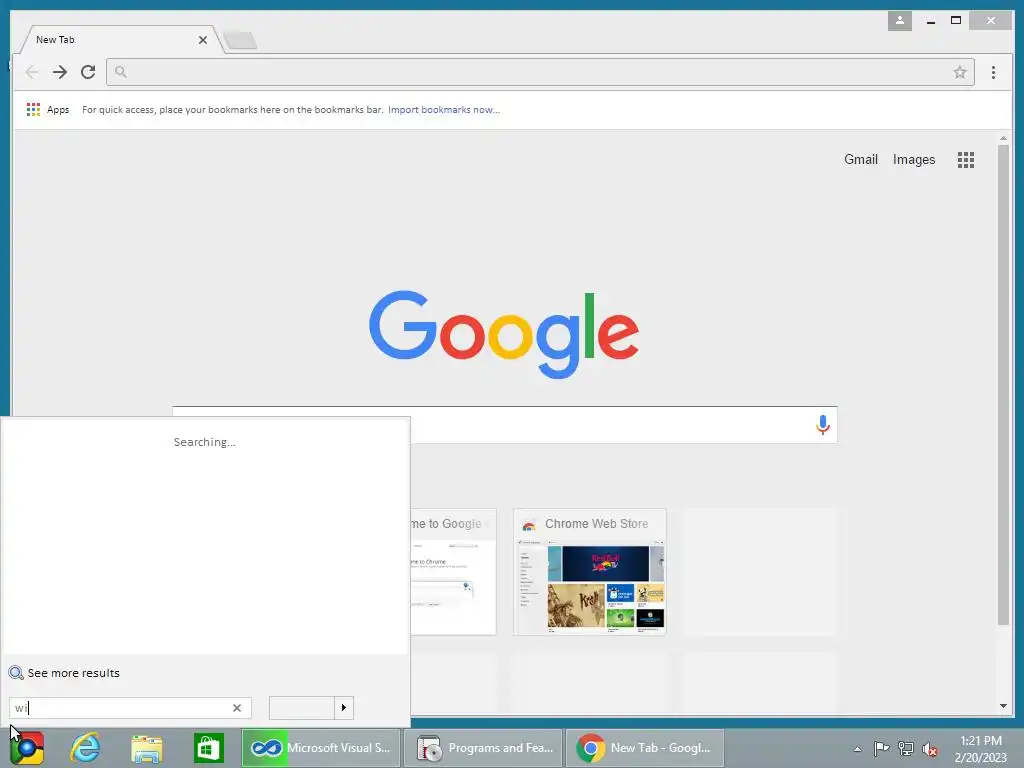The image size is (1024, 768).
Task: Click the network tray icon
Action: point(906,748)
